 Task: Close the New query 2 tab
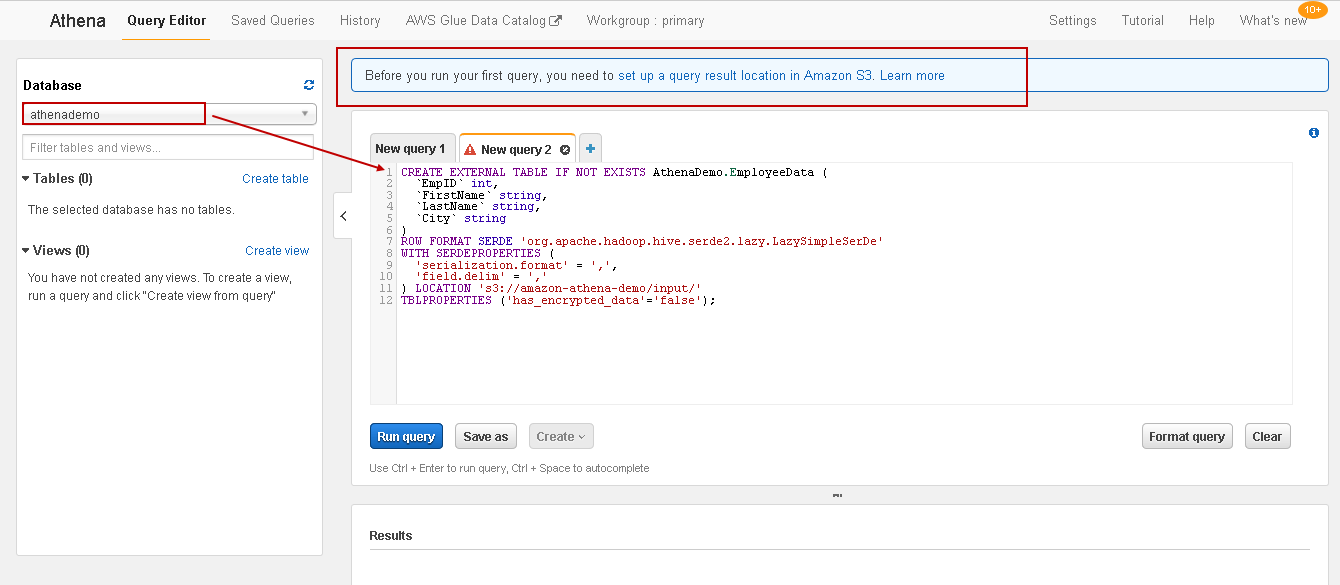click(564, 148)
